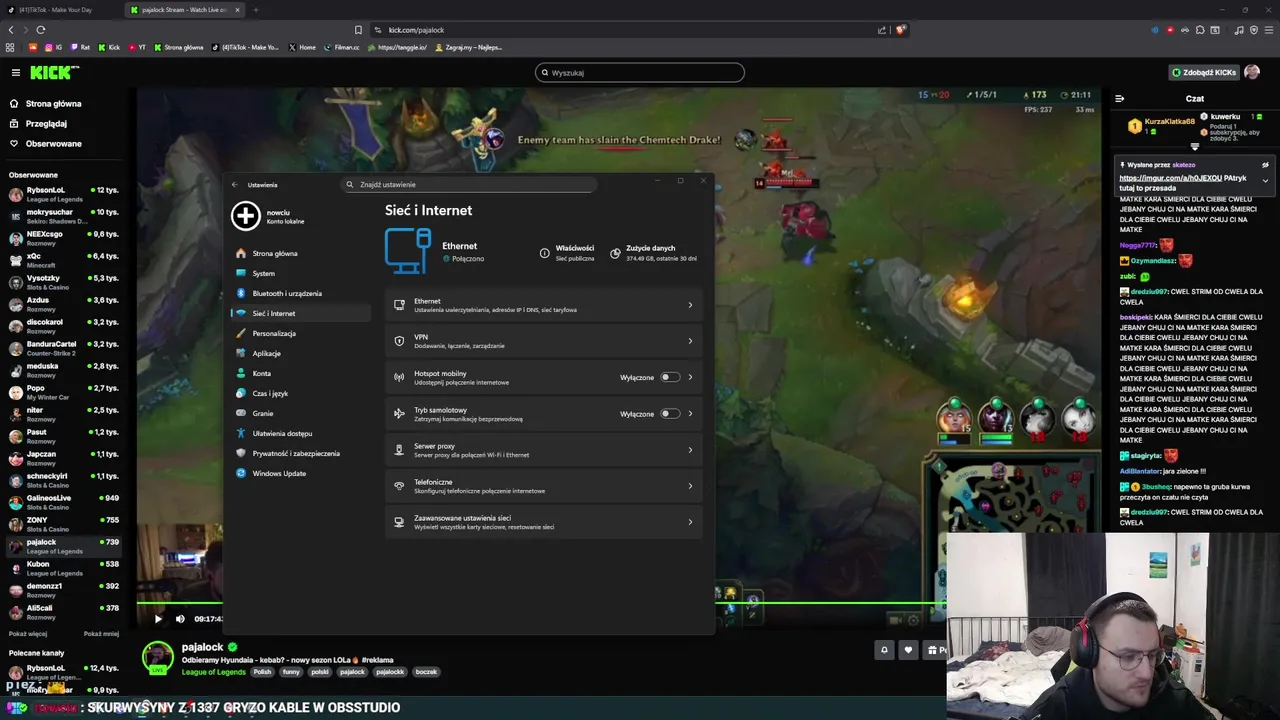
Task: Open the Filman.cc bookmark
Action: [x=341, y=47]
